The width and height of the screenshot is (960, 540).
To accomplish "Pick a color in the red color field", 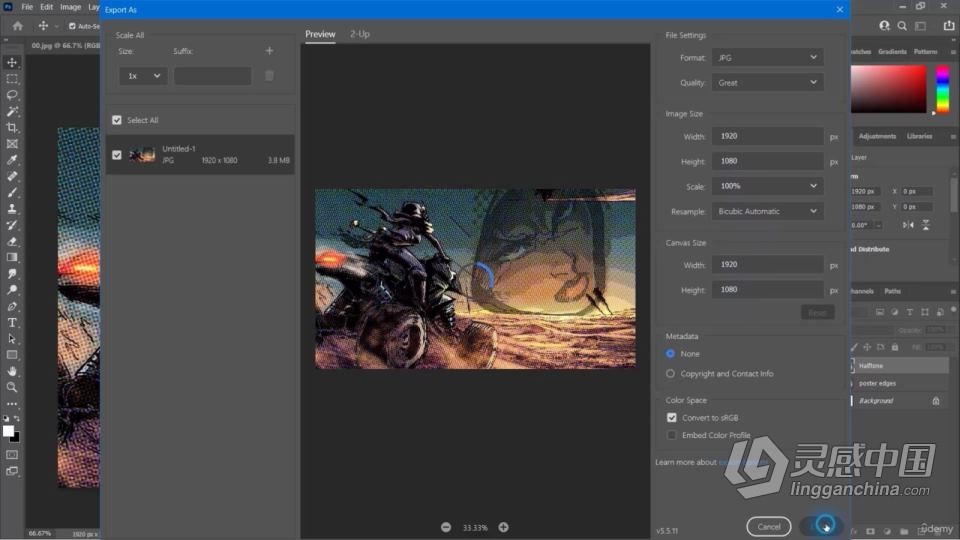I will 889,89.
